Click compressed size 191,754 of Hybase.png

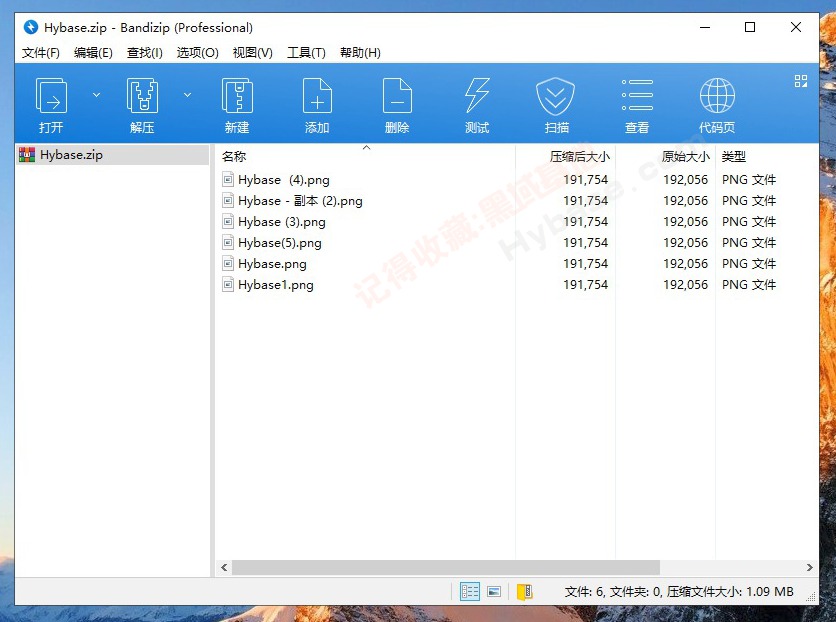[585, 264]
